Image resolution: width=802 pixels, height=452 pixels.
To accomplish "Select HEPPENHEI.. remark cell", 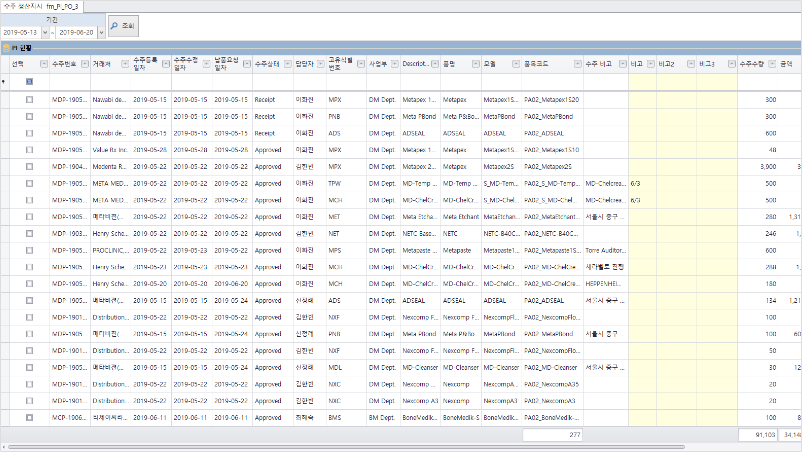I will tap(604, 283).
